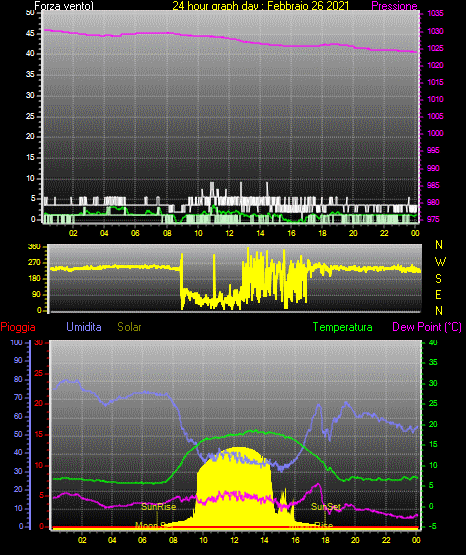
Task: Click the bottom 'N' compass letter
Action: coord(439,310)
